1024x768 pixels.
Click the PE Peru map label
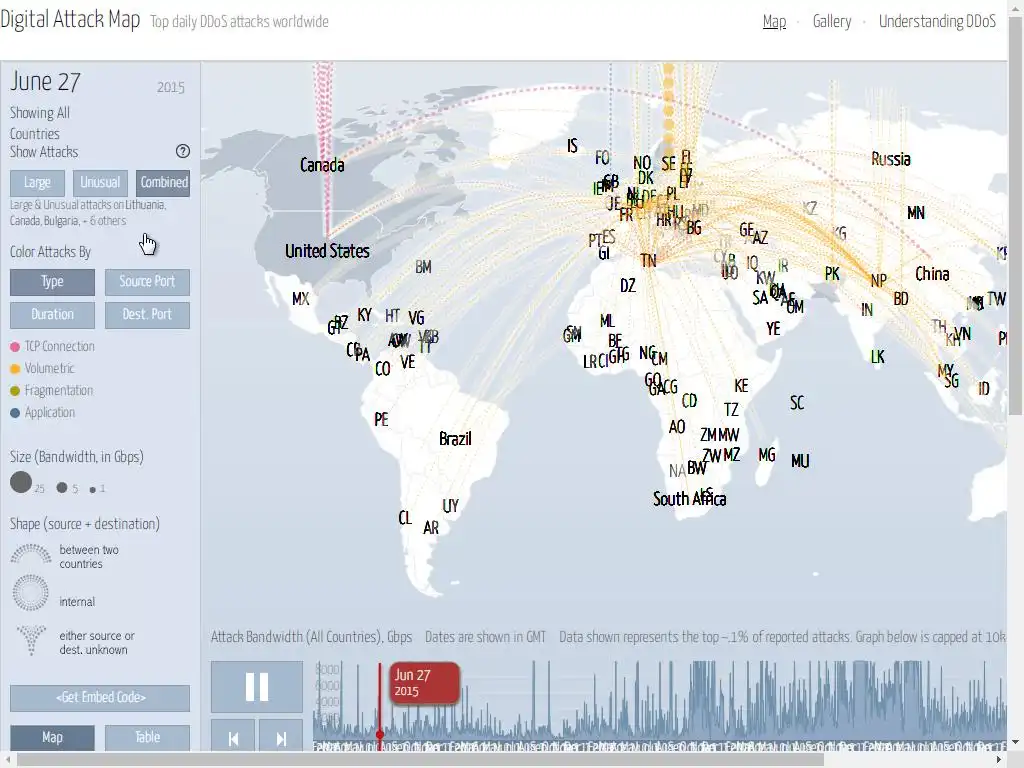coord(381,419)
